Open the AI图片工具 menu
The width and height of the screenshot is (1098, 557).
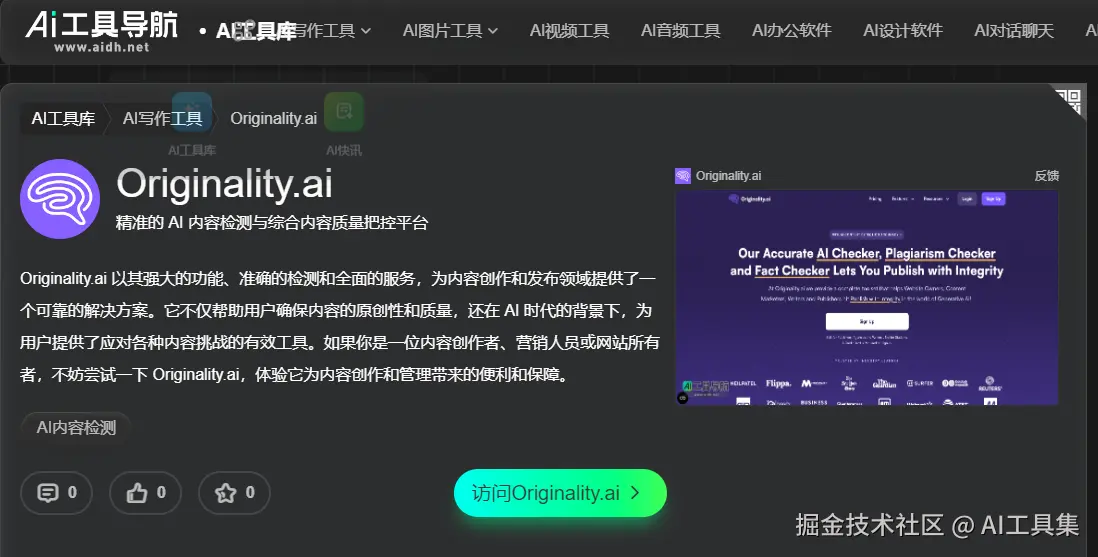click(x=450, y=31)
